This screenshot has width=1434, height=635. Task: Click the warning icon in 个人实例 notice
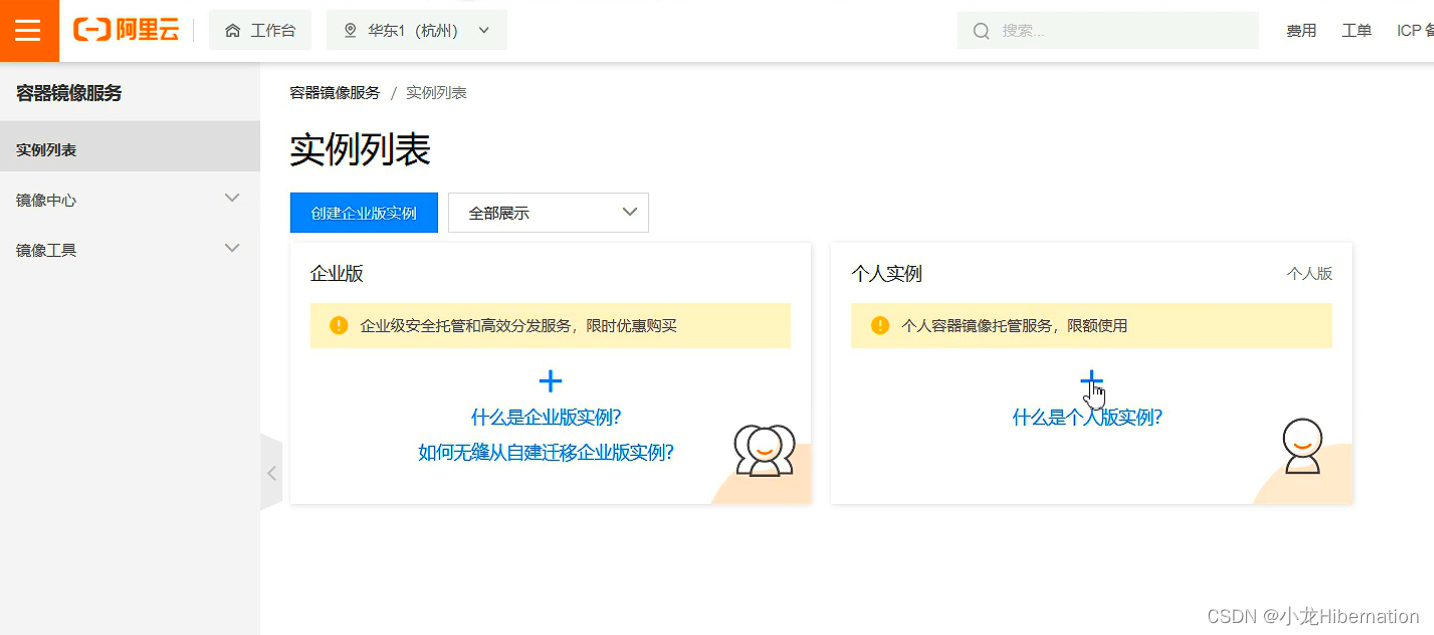click(880, 325)
